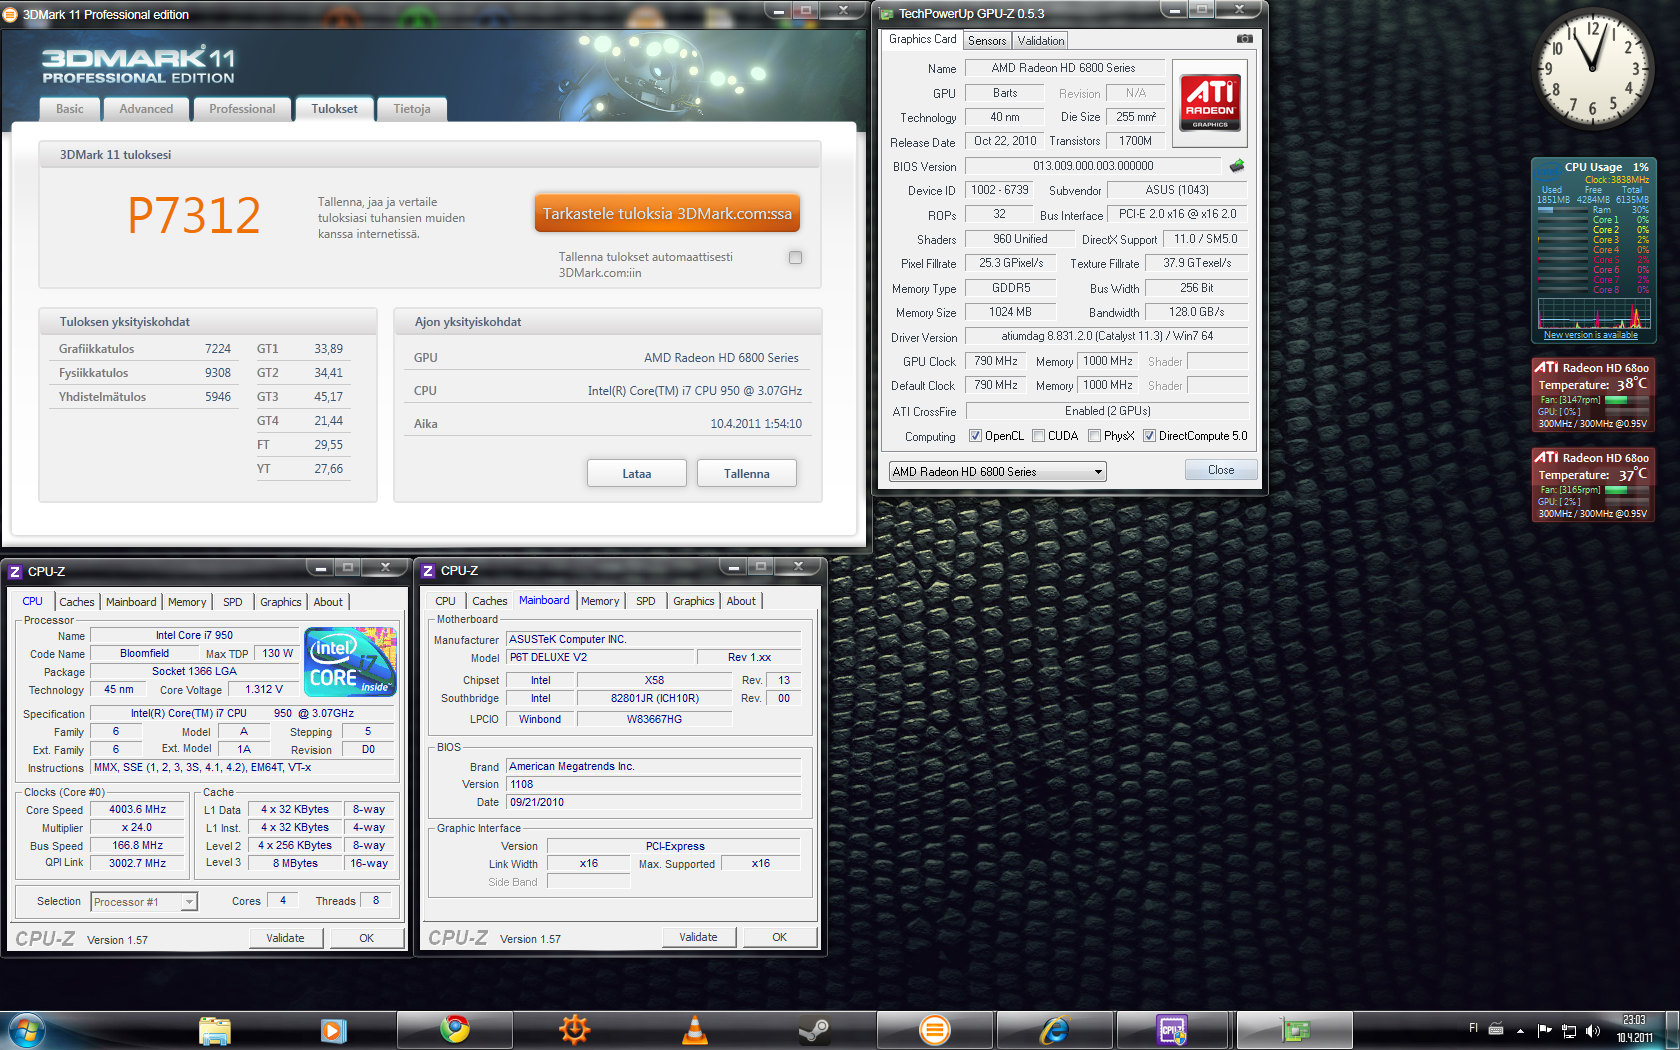Open Caches tab in left CPU-Z window

coord(77,602)
